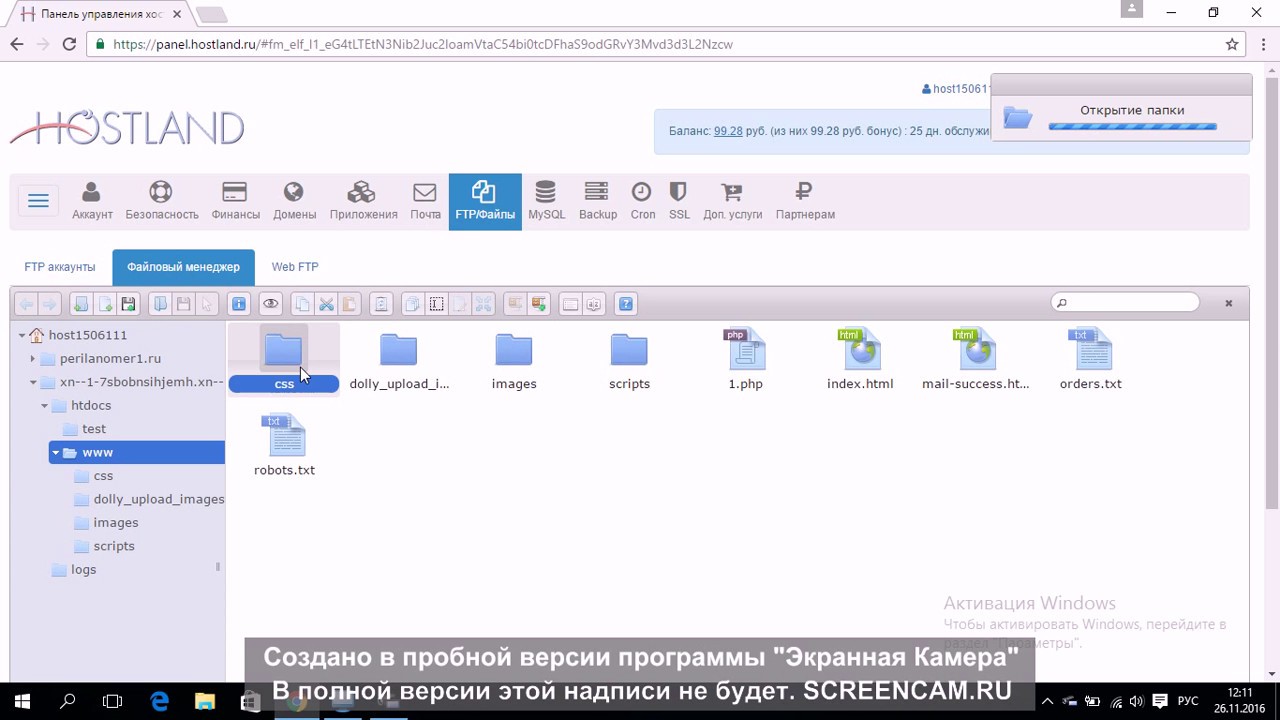Go to the Финансы section
The height and width of the screenshot is (720, 1280).
click(x=235, y=201)
